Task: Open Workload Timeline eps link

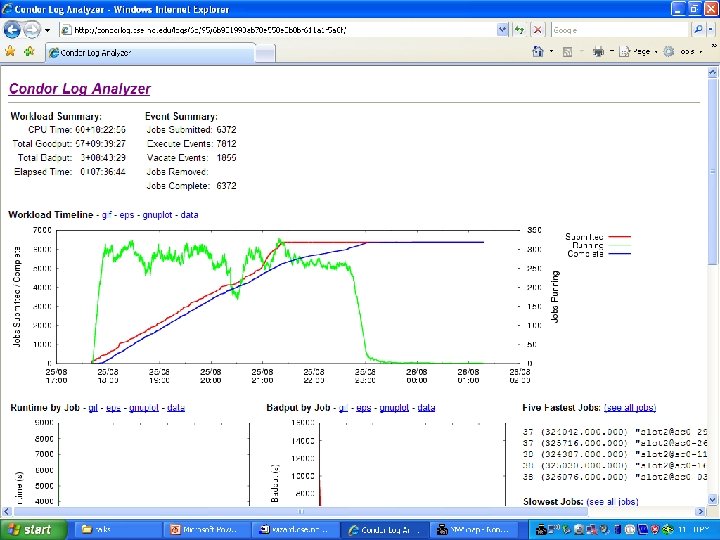Action: pos(127,215)
